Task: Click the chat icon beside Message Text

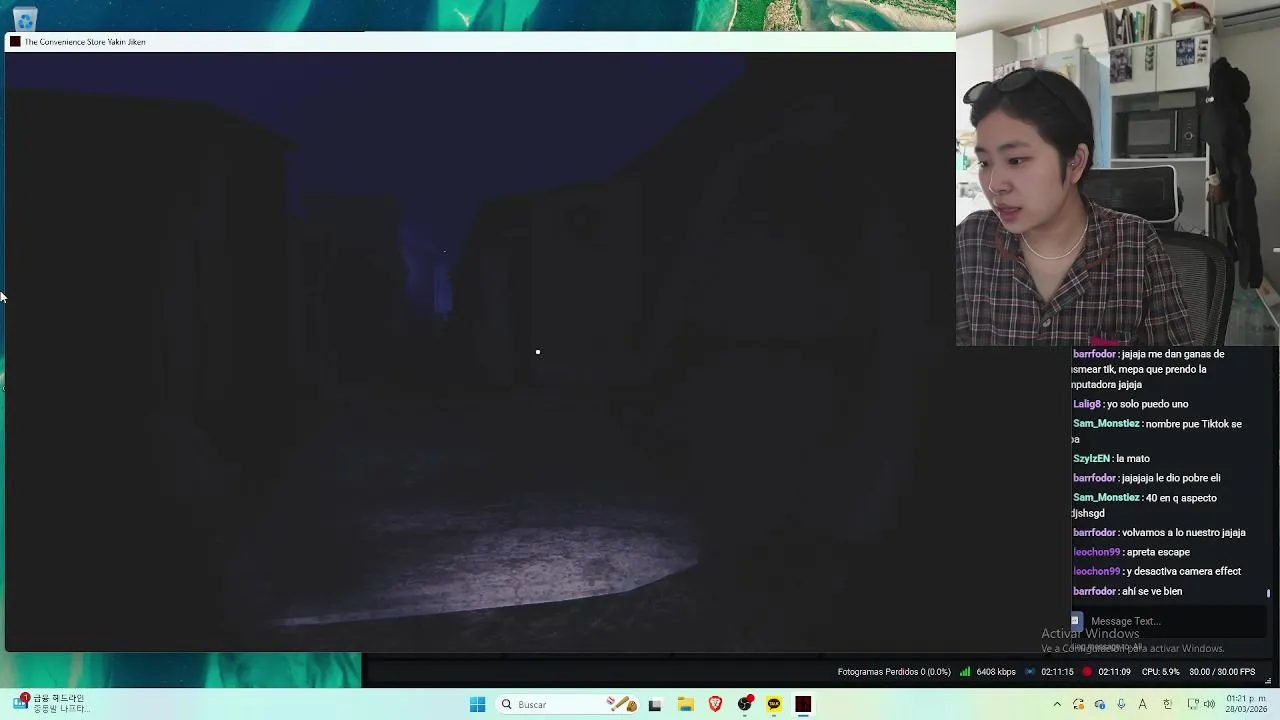Action: pos(1076,621)
